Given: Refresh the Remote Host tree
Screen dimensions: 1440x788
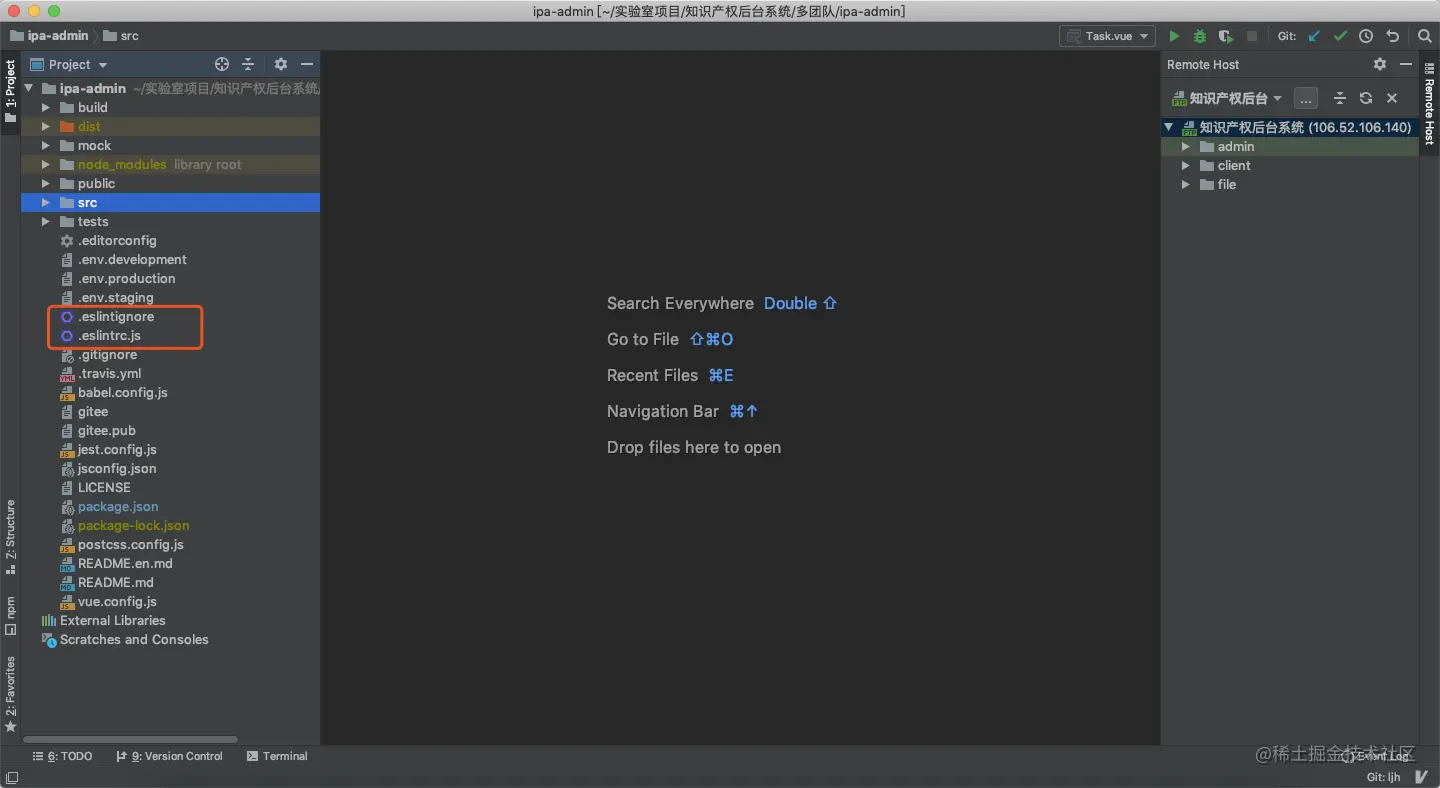Looking at the screenshot, I should tap(1366, 98).
